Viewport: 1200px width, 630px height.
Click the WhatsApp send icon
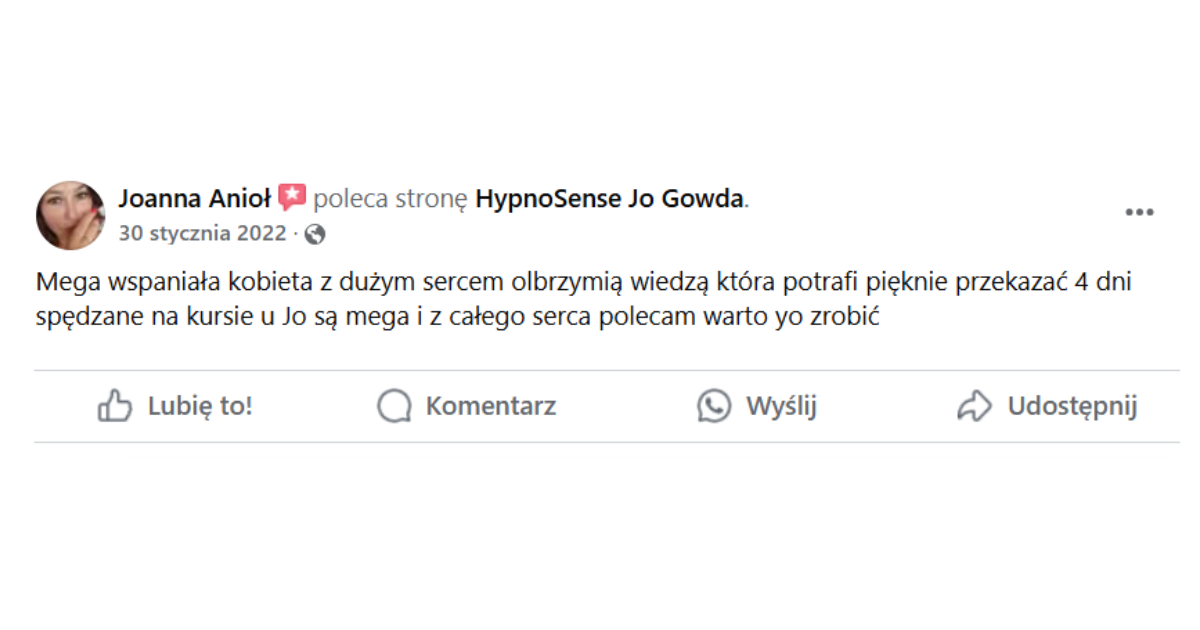click(x=714, y=406)
